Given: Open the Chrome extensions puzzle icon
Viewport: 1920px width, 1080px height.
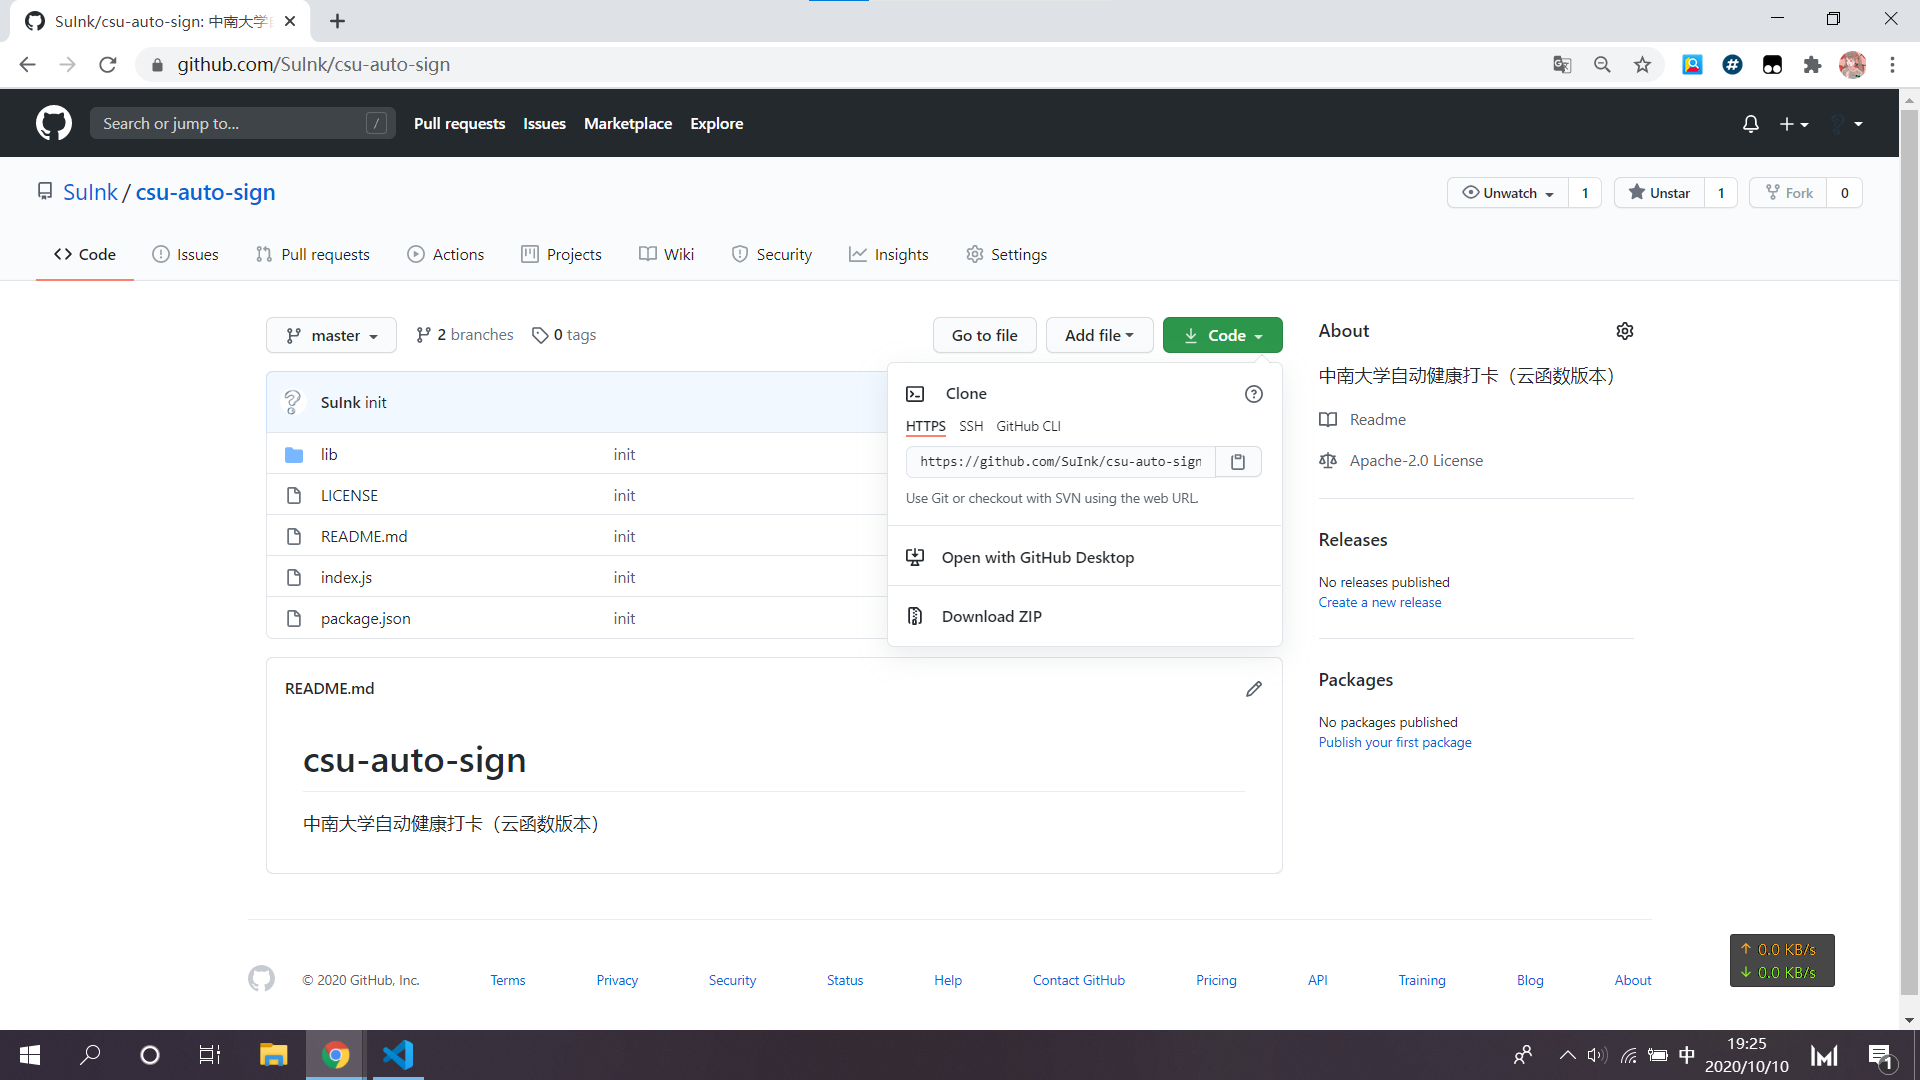Looking at the screenshot, I should tap(1812, 65).
